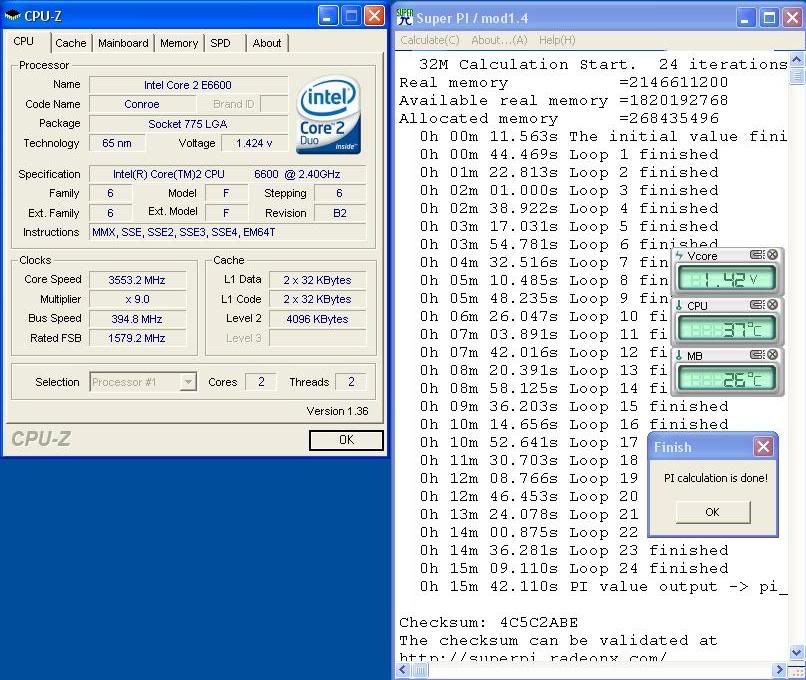Click the Revision value 'B2'
This screenshot has height=680, width=806.
[x=340, y=213]
